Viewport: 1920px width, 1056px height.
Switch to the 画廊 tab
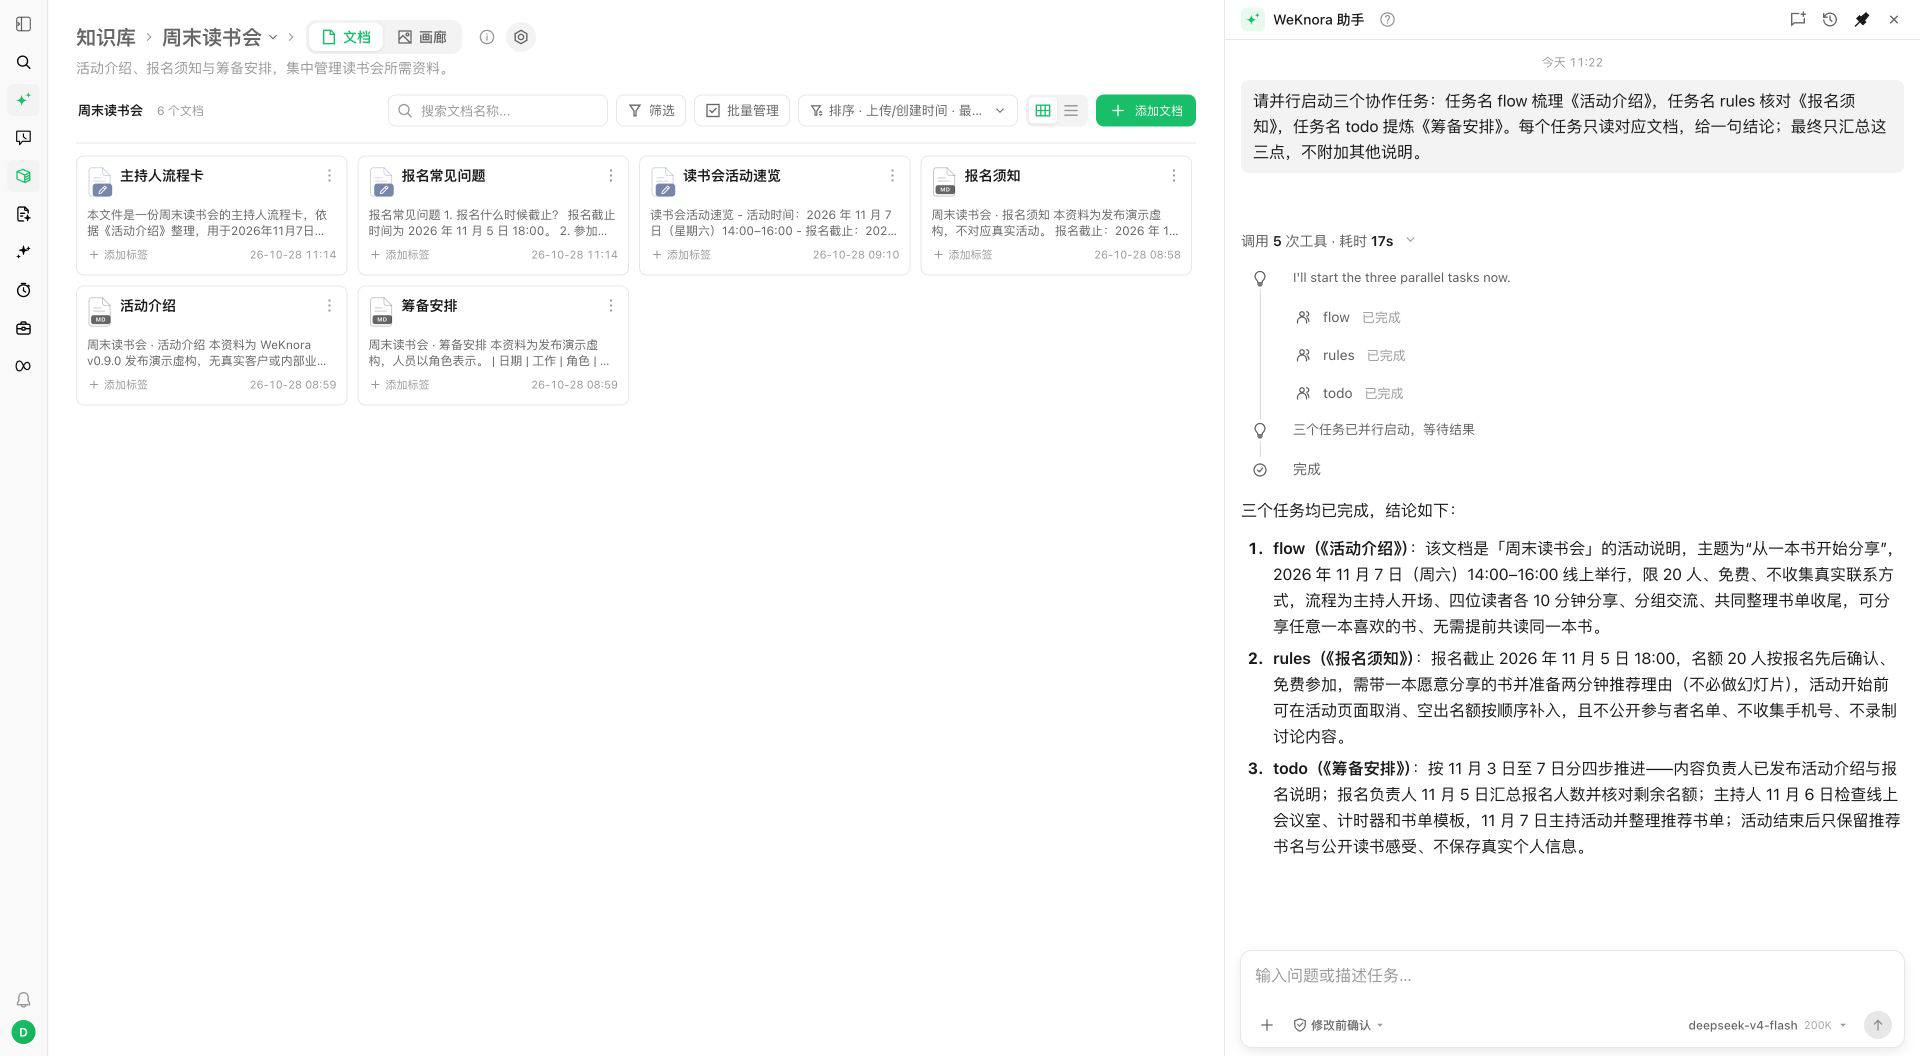422,37
